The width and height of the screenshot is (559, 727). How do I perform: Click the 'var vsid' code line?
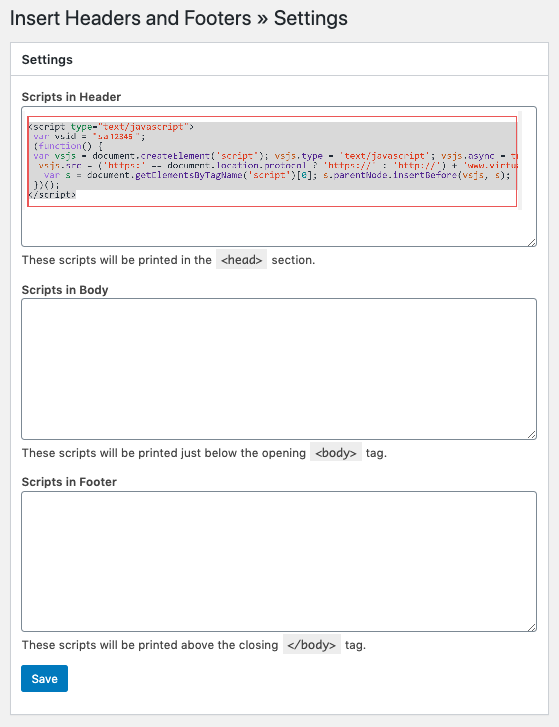pos(89,136)
